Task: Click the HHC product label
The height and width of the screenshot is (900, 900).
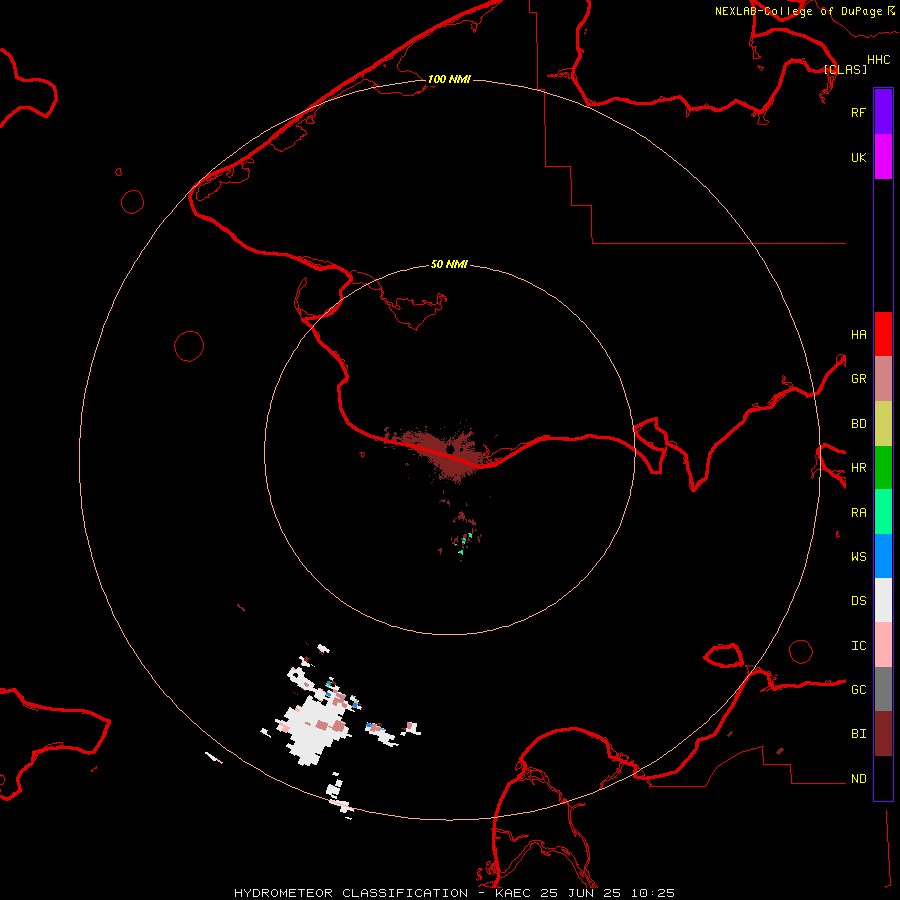Action: pyautogui.click(x=878, y=60)
